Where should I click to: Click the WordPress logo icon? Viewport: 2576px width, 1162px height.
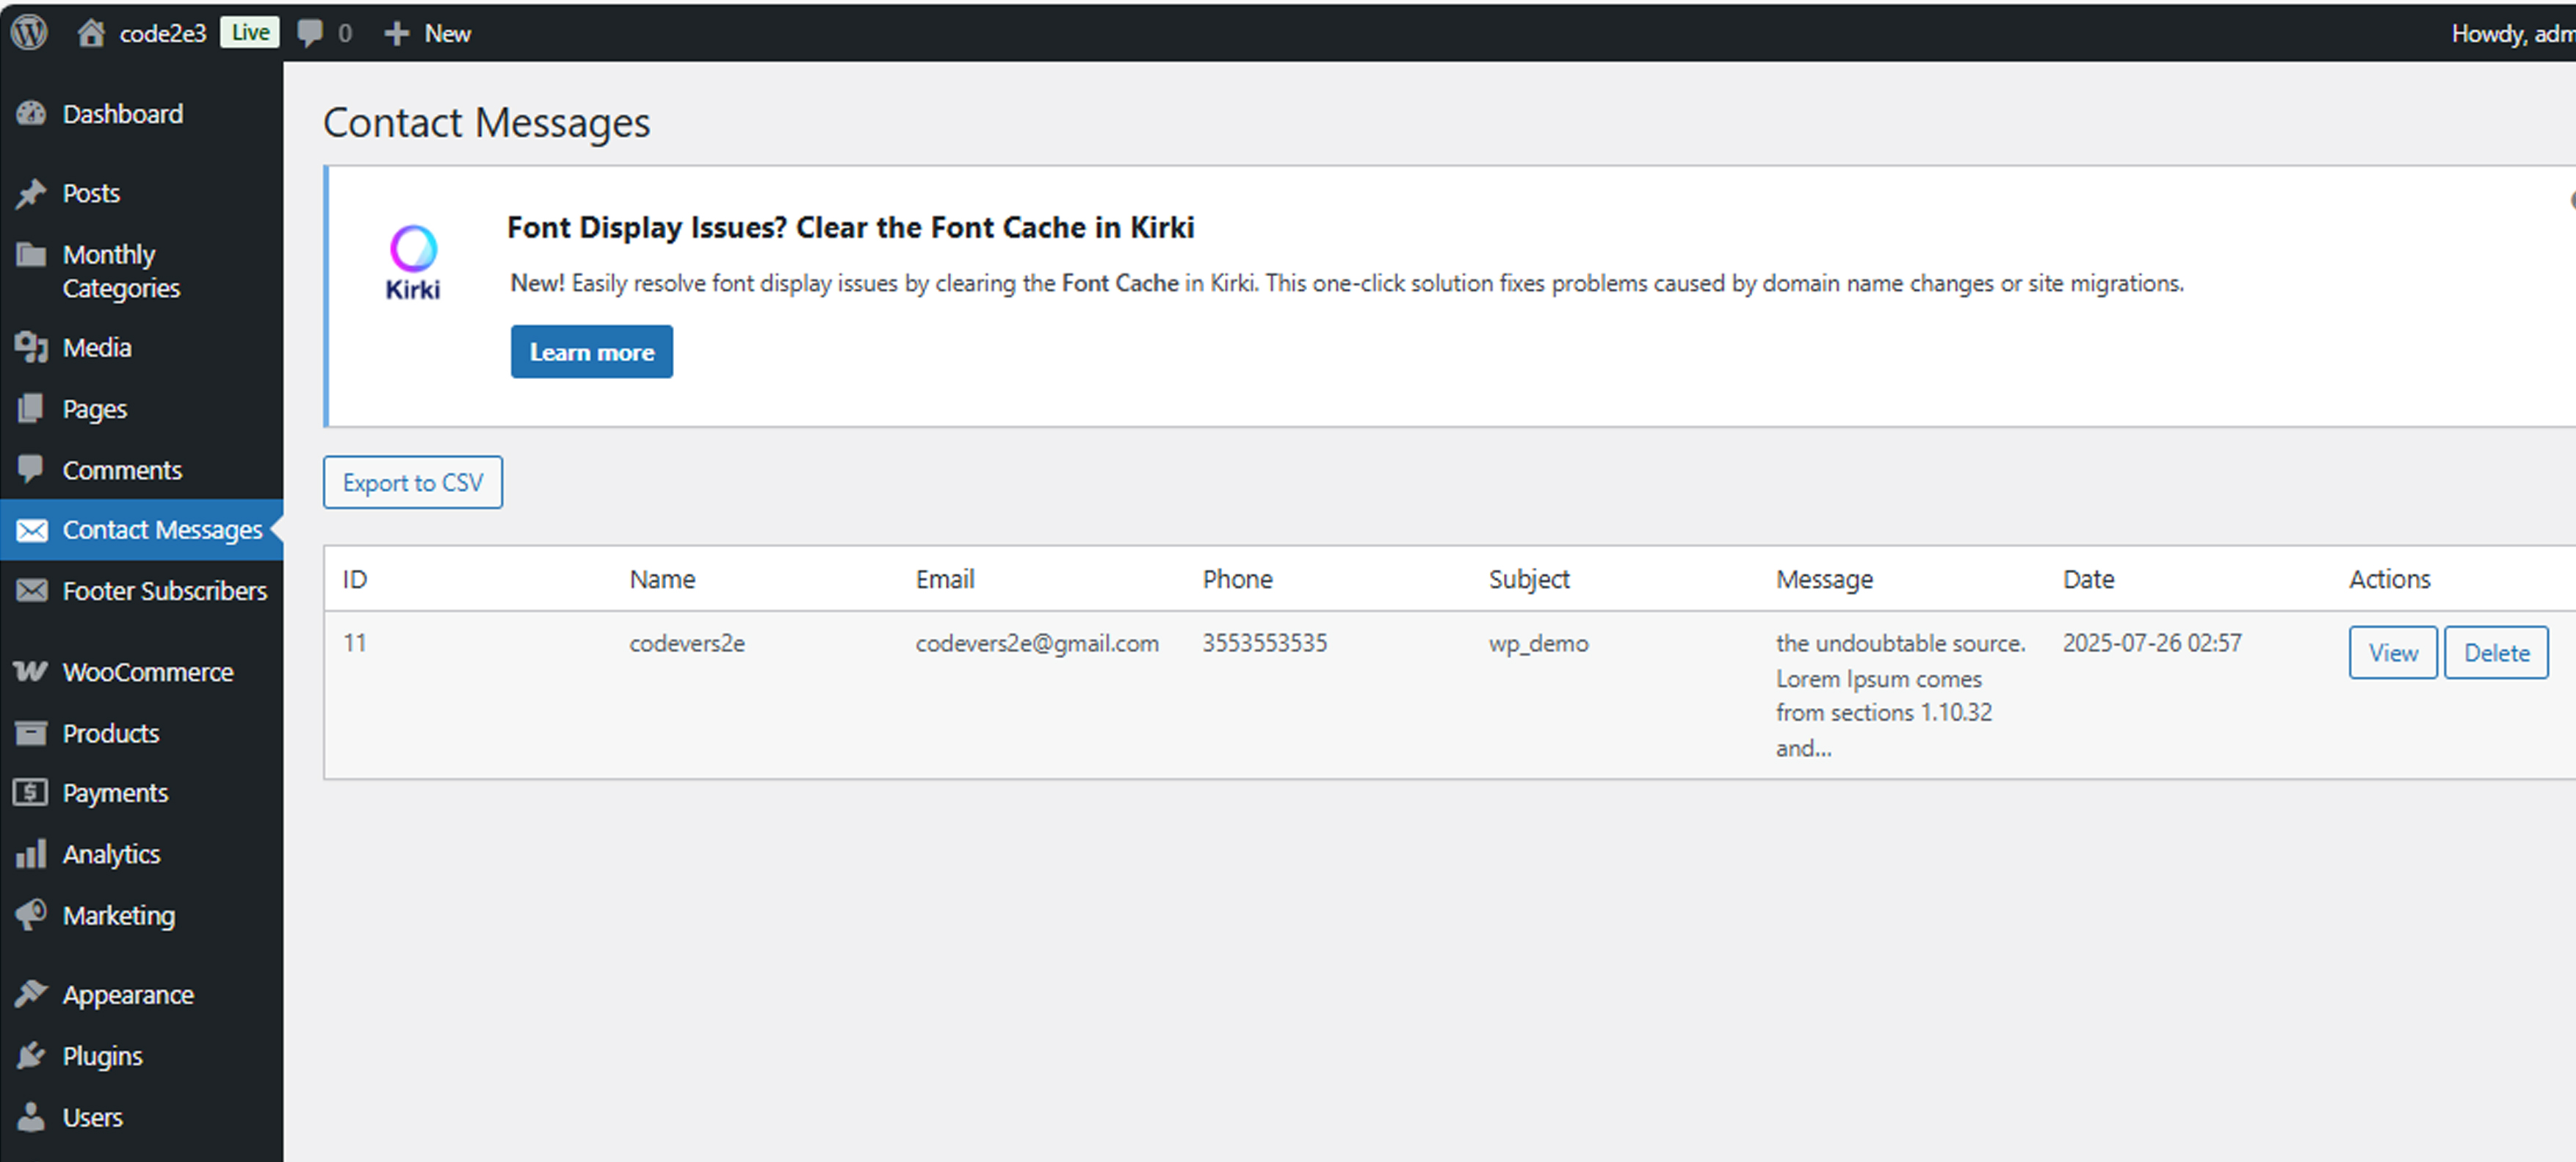(30, 32)
